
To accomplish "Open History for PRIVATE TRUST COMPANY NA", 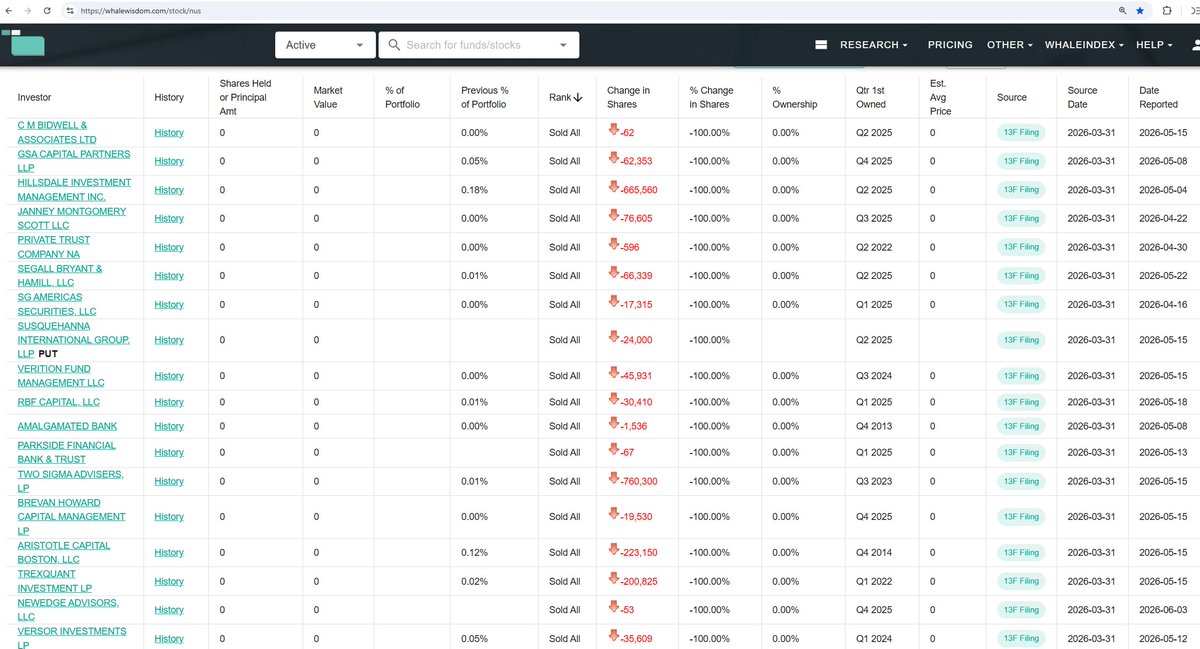I will click(169, 247).
